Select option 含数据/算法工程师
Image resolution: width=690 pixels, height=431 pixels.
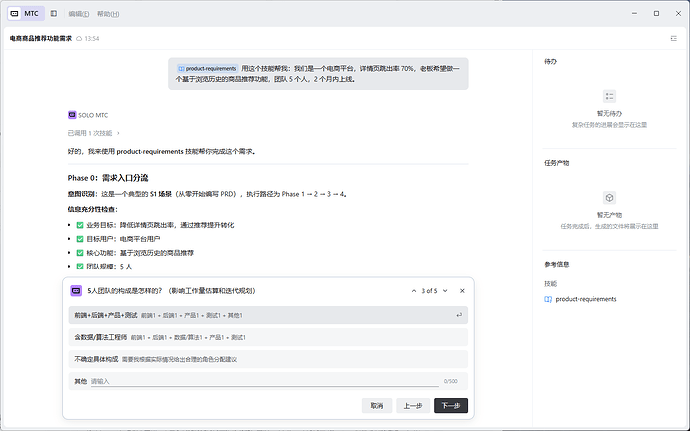tap(268, 337)
